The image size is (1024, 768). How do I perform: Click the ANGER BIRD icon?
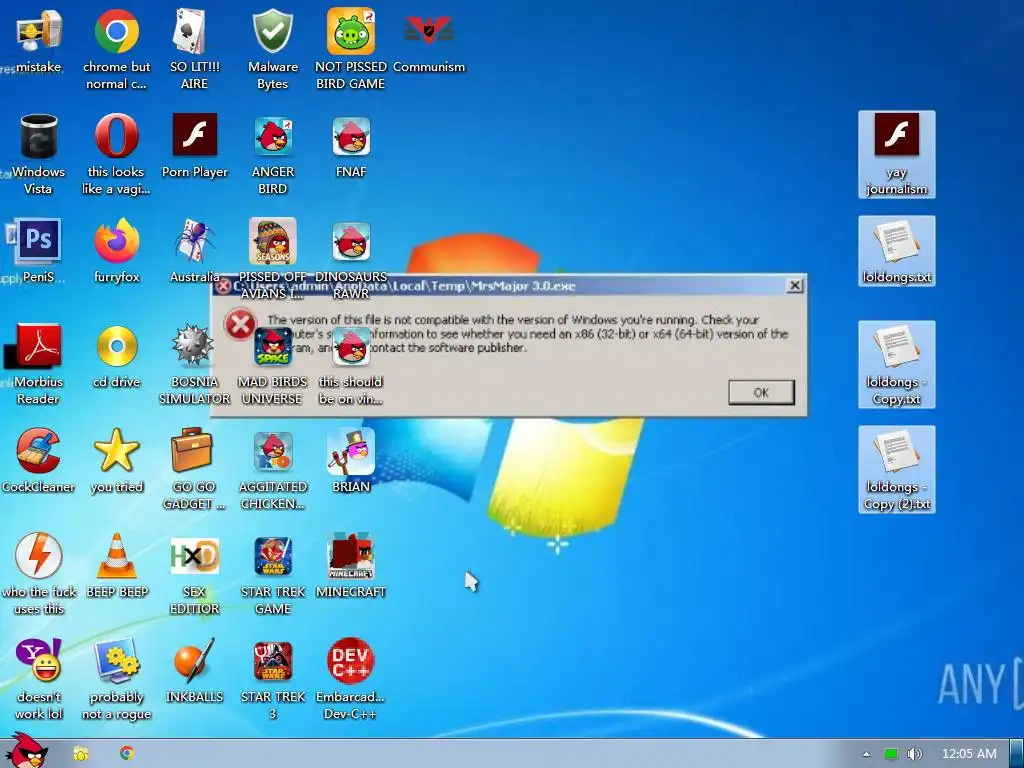point(273,155)
